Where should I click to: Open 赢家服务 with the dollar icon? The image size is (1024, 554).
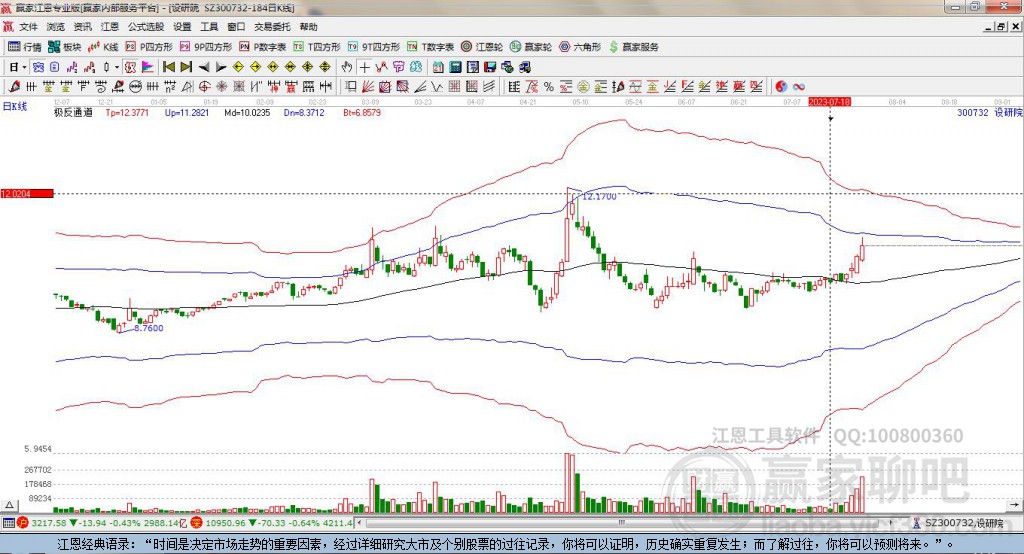coord(633,47)
